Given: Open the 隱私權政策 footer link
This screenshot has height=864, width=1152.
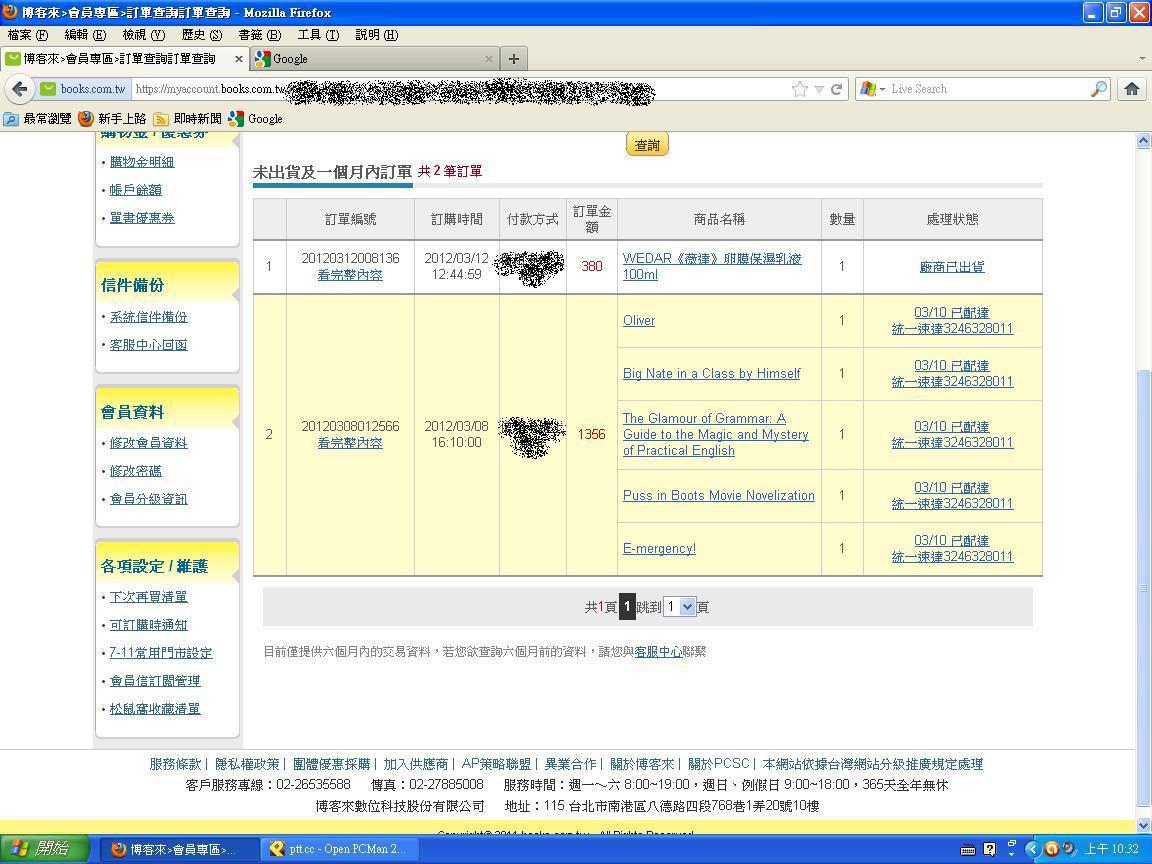Looking at the screenshot, I should [x=247, y=764].
